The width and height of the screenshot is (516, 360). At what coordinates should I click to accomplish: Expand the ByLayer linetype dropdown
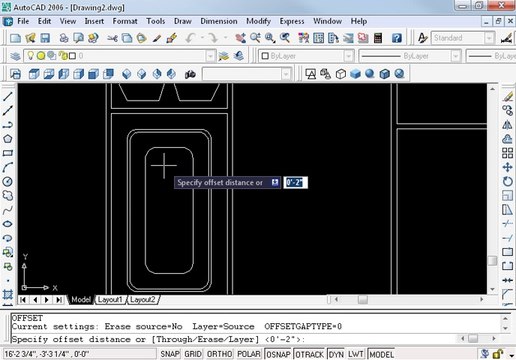pos(456,56)
